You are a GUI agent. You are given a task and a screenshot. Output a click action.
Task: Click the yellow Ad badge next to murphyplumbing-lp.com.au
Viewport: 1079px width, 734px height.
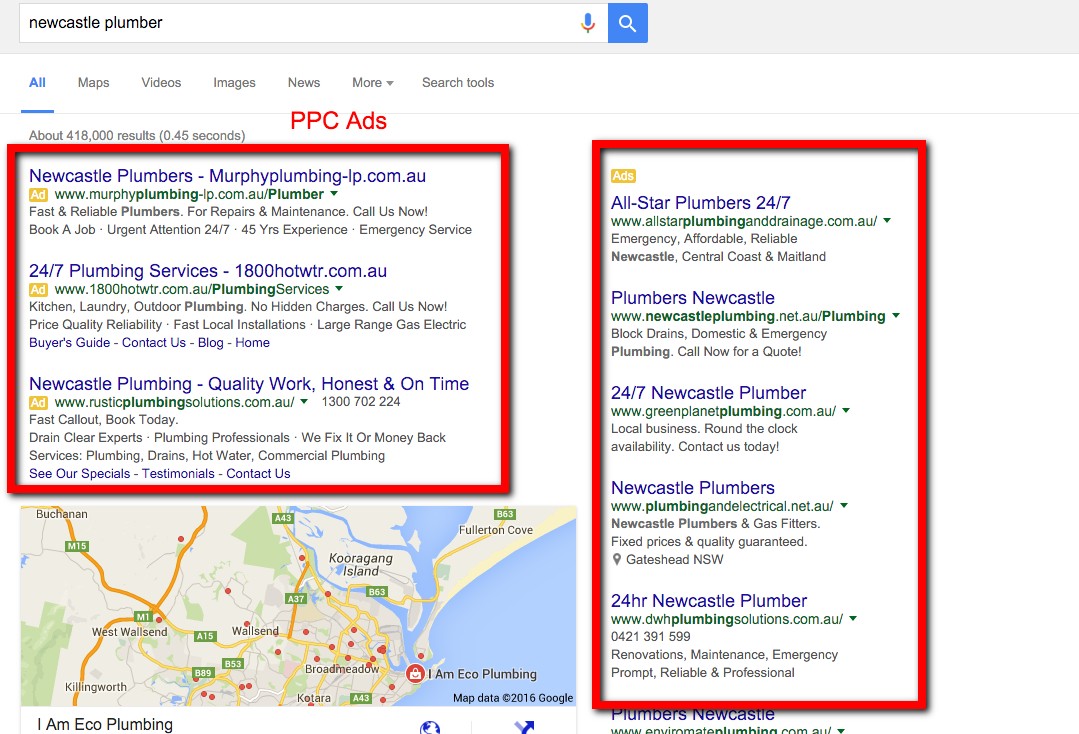(x=37, y=195)
